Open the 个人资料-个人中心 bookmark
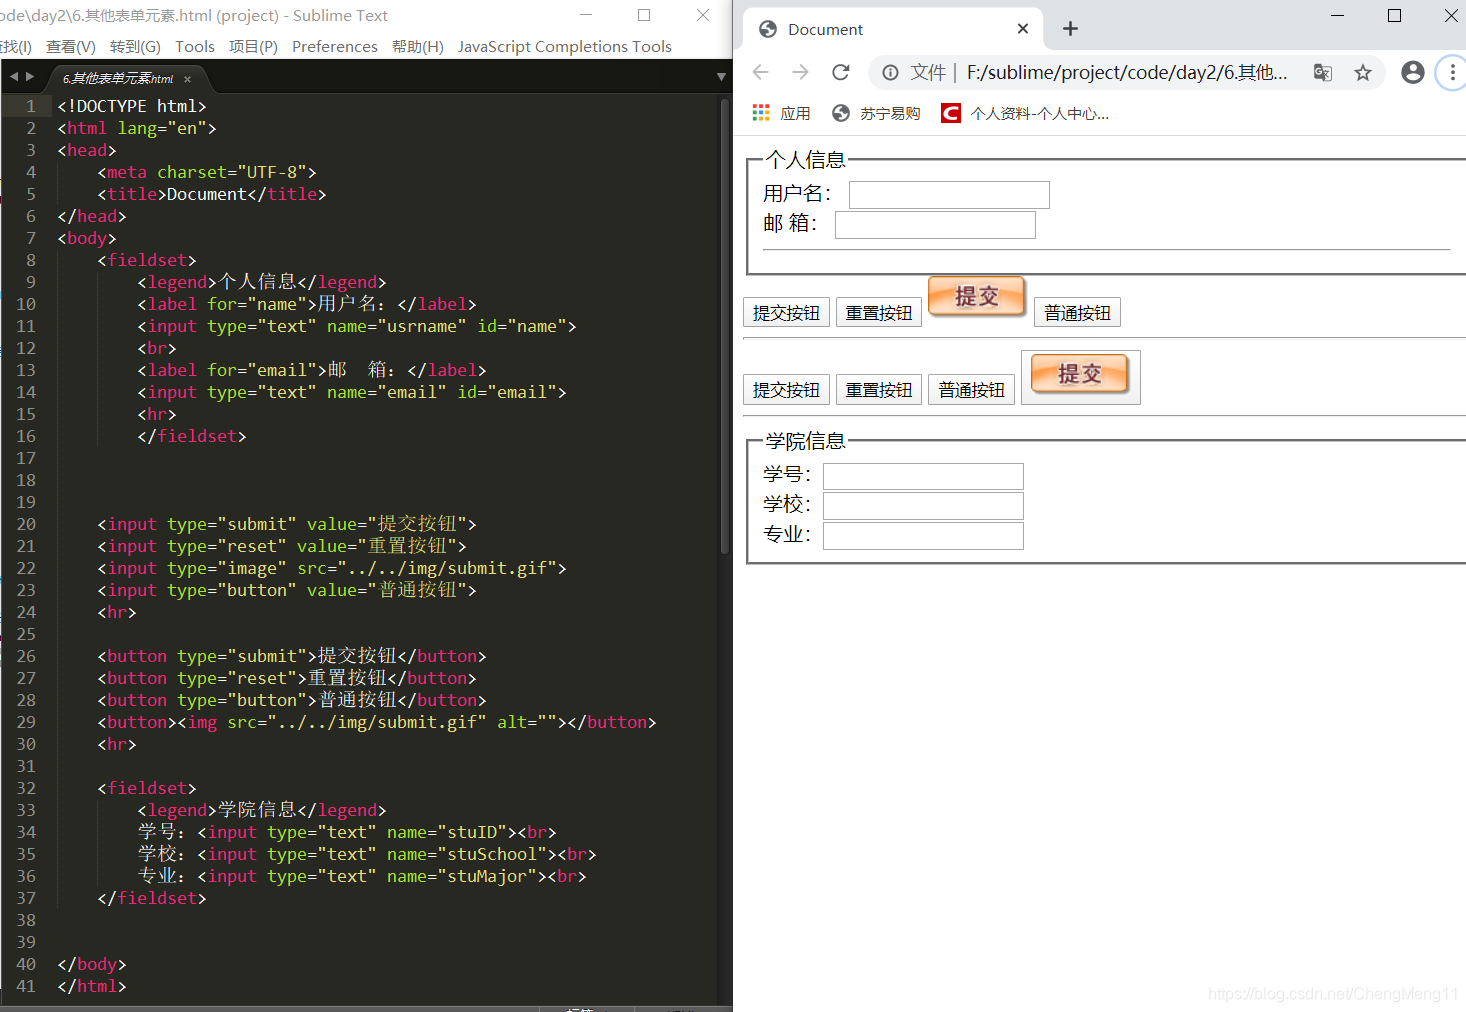Image resolution: width=1466 pixels, height=1012 pixels. click(x=1025, y=113)
